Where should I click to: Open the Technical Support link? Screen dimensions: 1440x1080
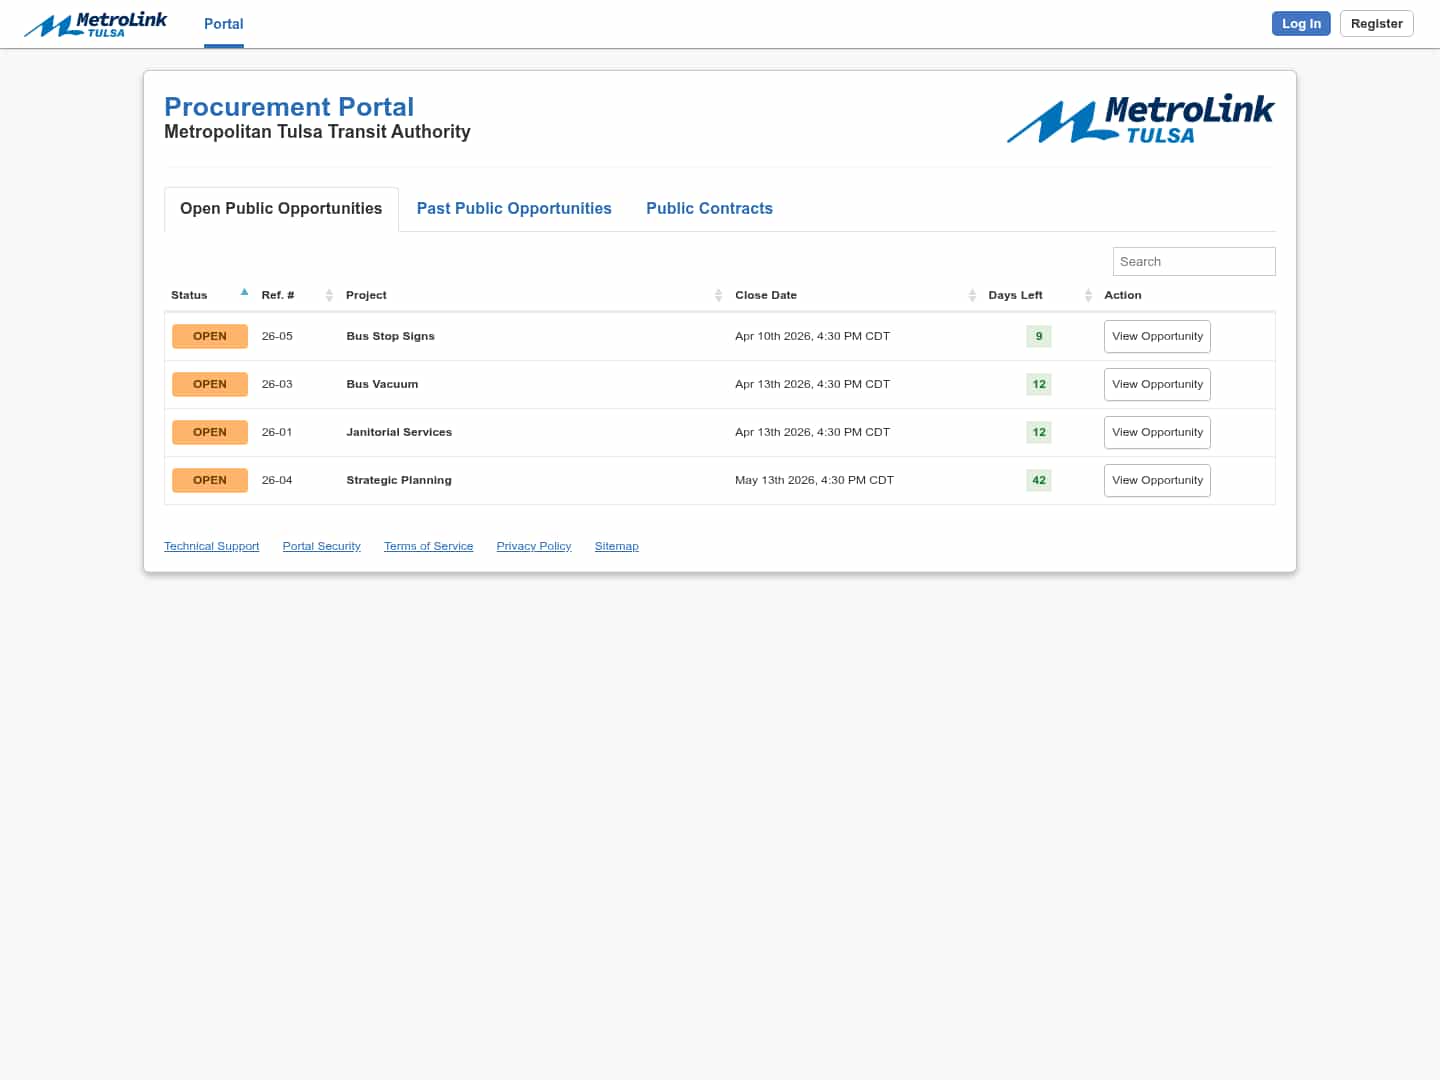[x=211, y=546]
